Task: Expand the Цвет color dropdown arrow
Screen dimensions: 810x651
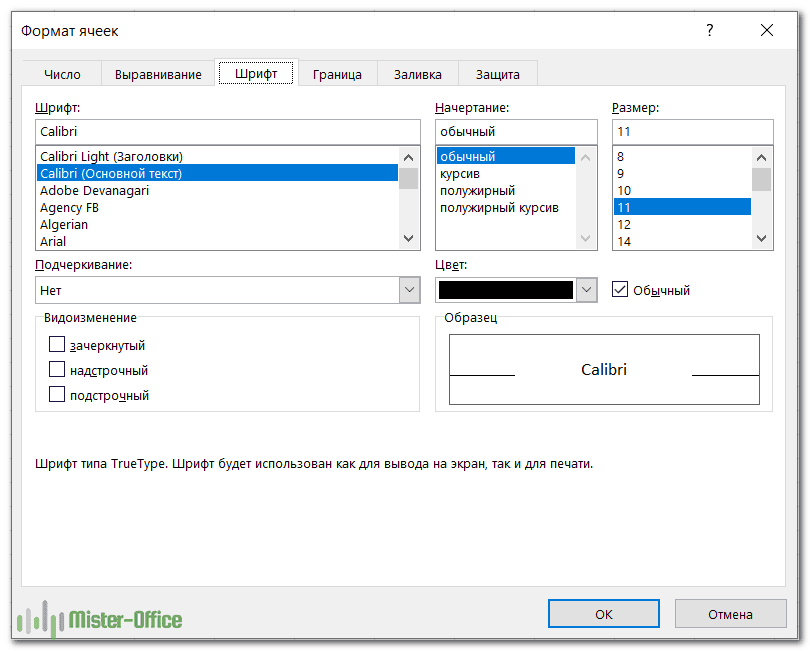Action: pyautogui.click(x=587, y=290)
